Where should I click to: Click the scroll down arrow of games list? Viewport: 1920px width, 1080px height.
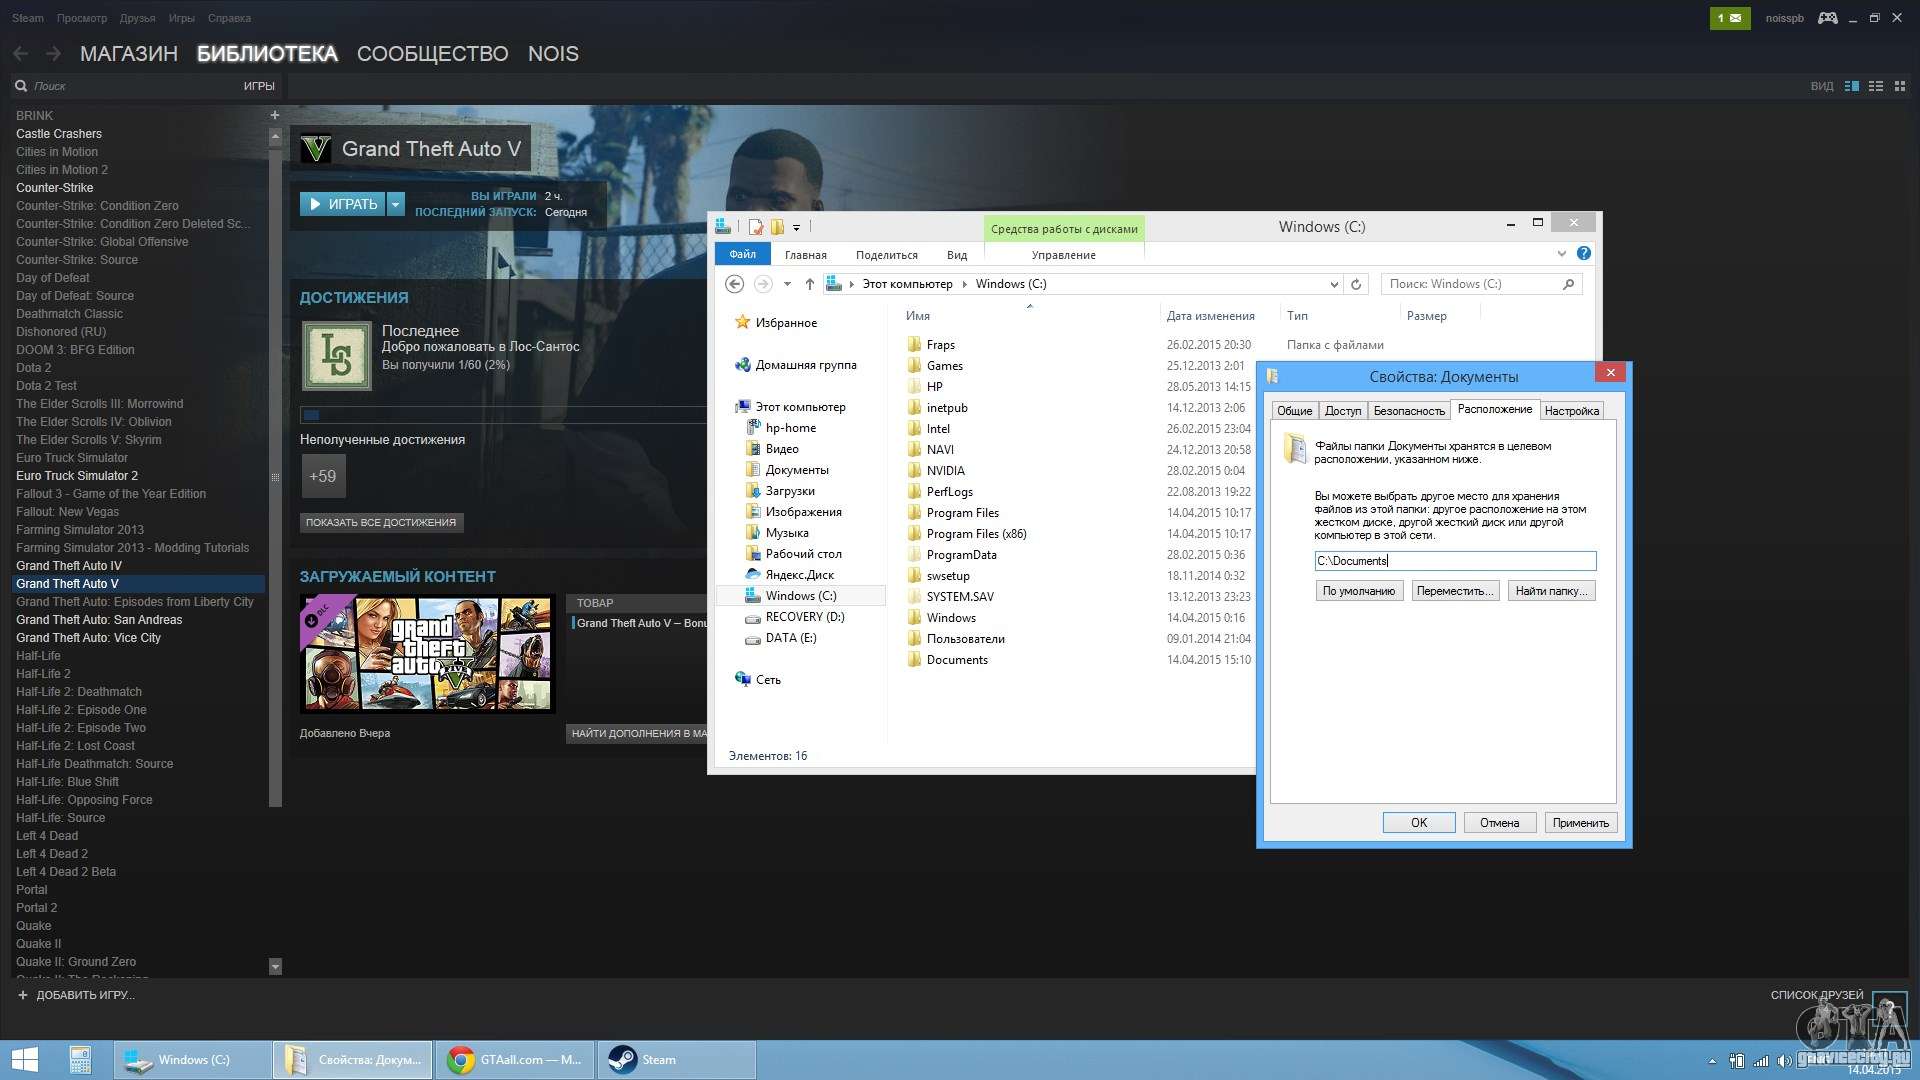[276, 966]
